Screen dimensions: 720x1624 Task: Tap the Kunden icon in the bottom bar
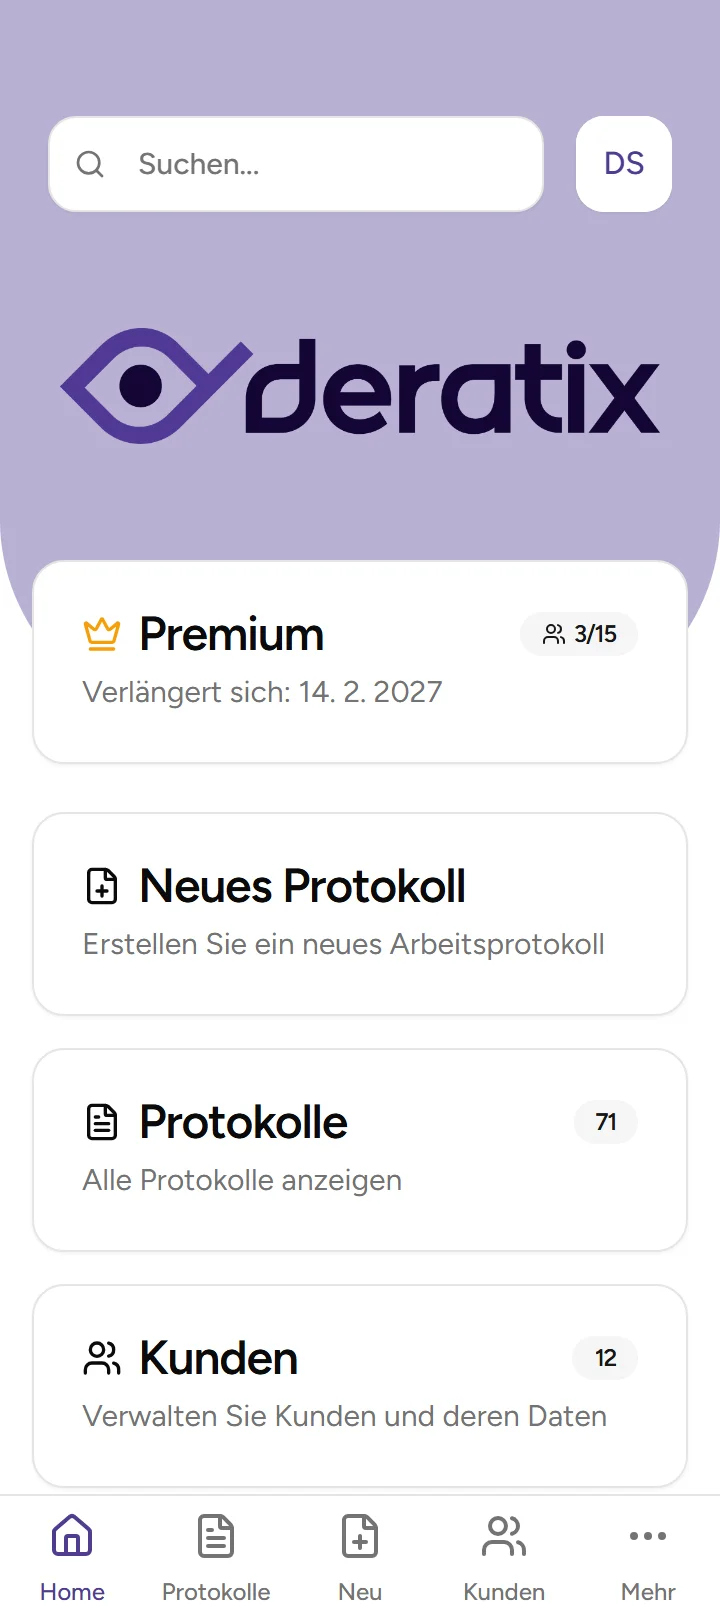(x=503, y=1535)
